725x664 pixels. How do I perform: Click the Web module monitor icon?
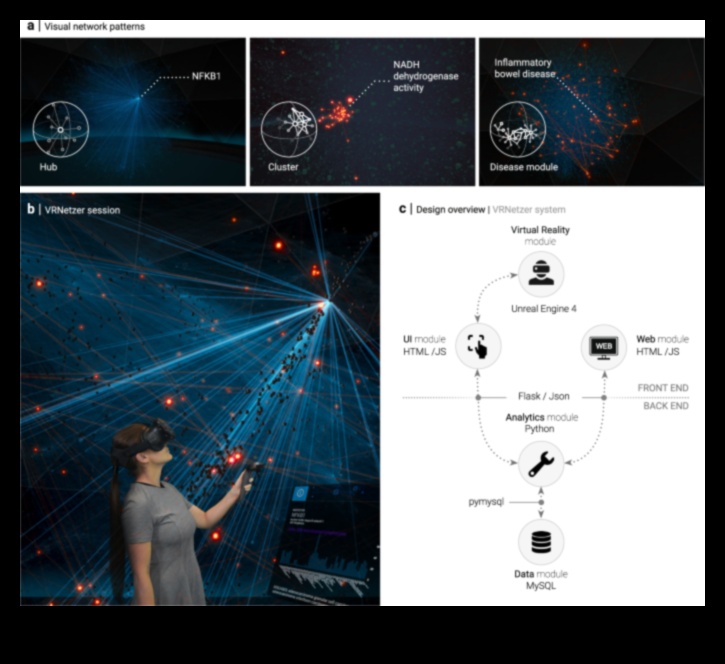(603, 346)
